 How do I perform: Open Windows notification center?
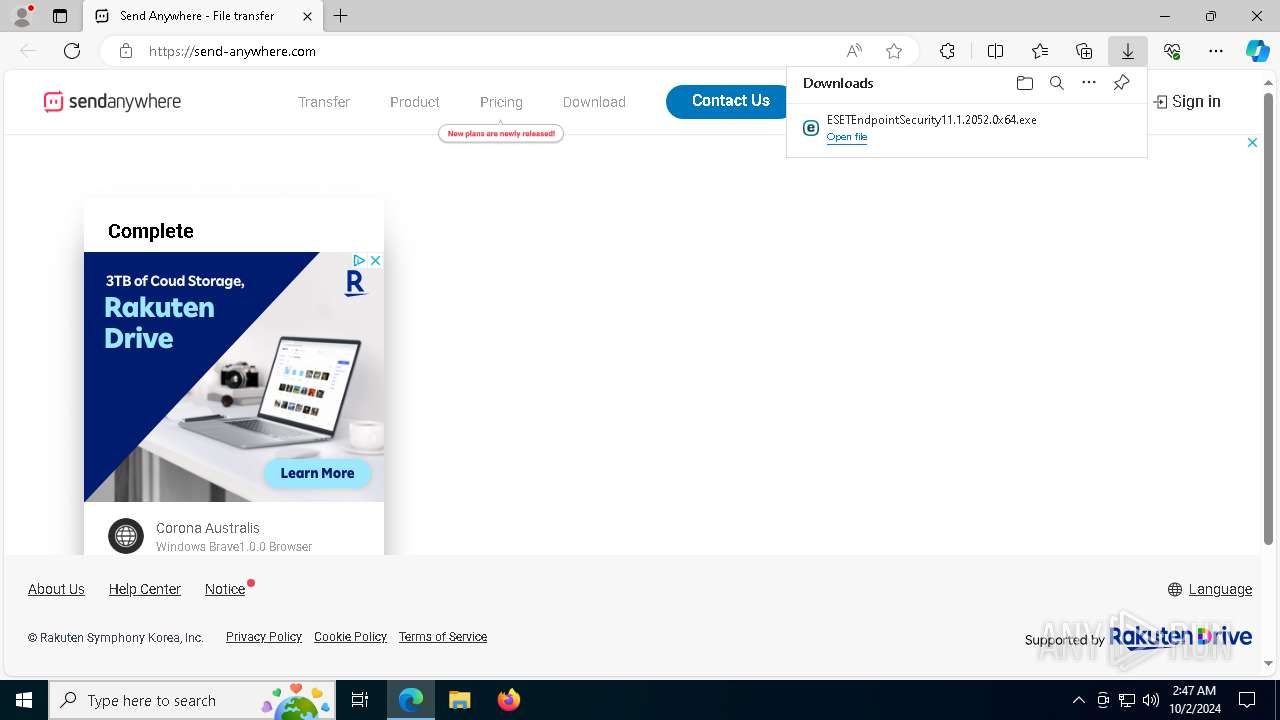point(1247,700)
